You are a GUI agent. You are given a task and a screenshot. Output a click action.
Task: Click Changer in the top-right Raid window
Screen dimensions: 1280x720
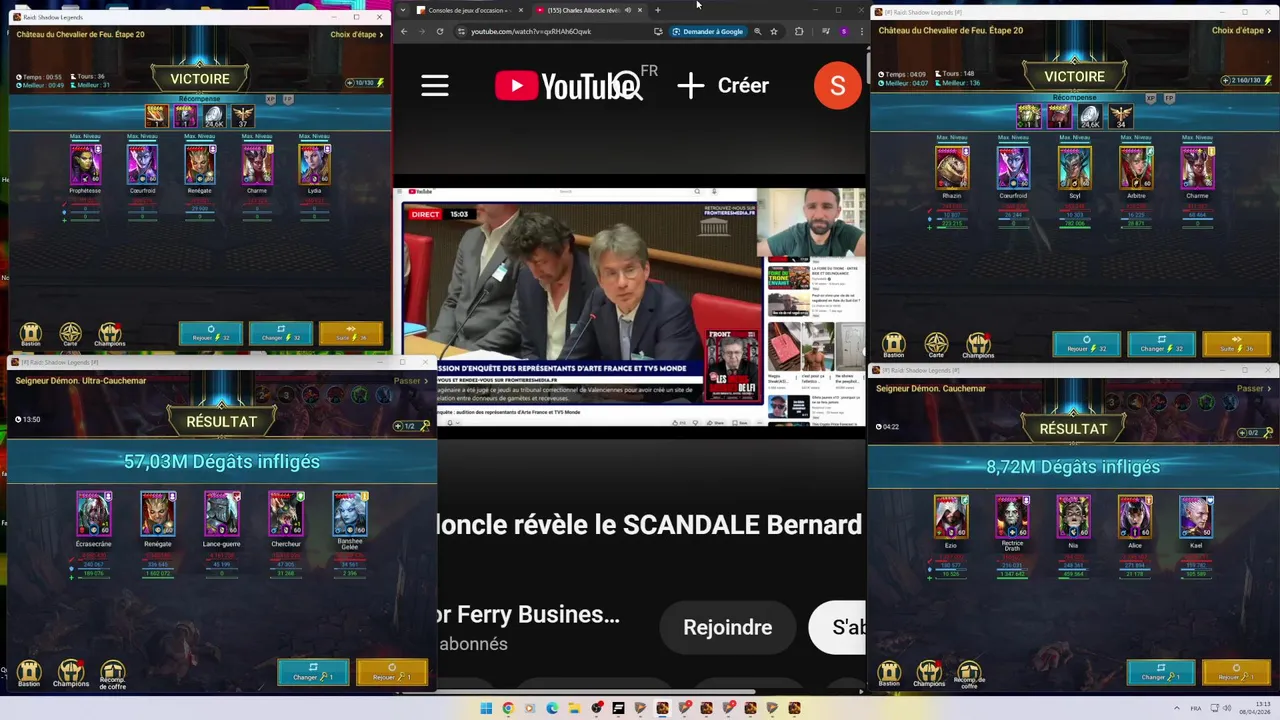[1161, 345]
